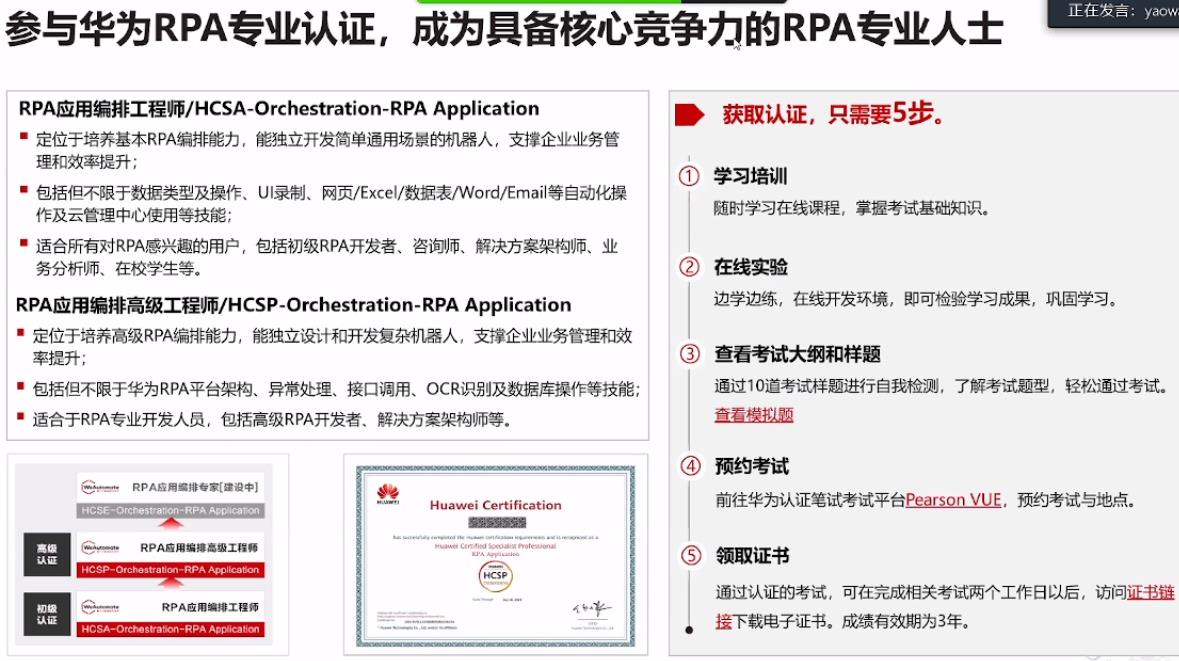Open the 查看模拟题 link
The height and width of the screenshot is (661, 1179).
(x=753, y=415)
